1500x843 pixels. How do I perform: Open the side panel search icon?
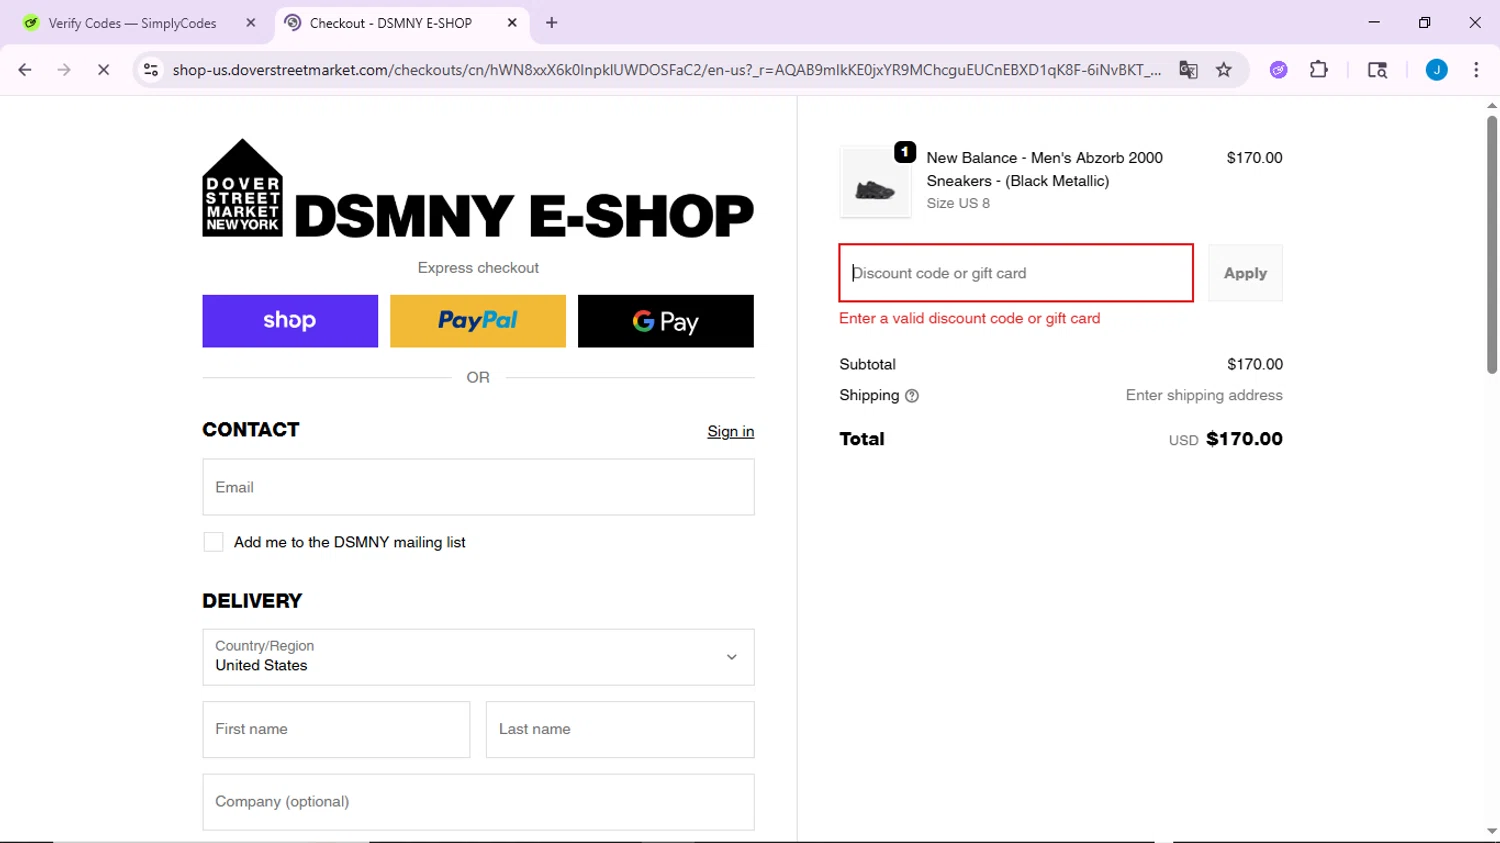(1377, 70)
